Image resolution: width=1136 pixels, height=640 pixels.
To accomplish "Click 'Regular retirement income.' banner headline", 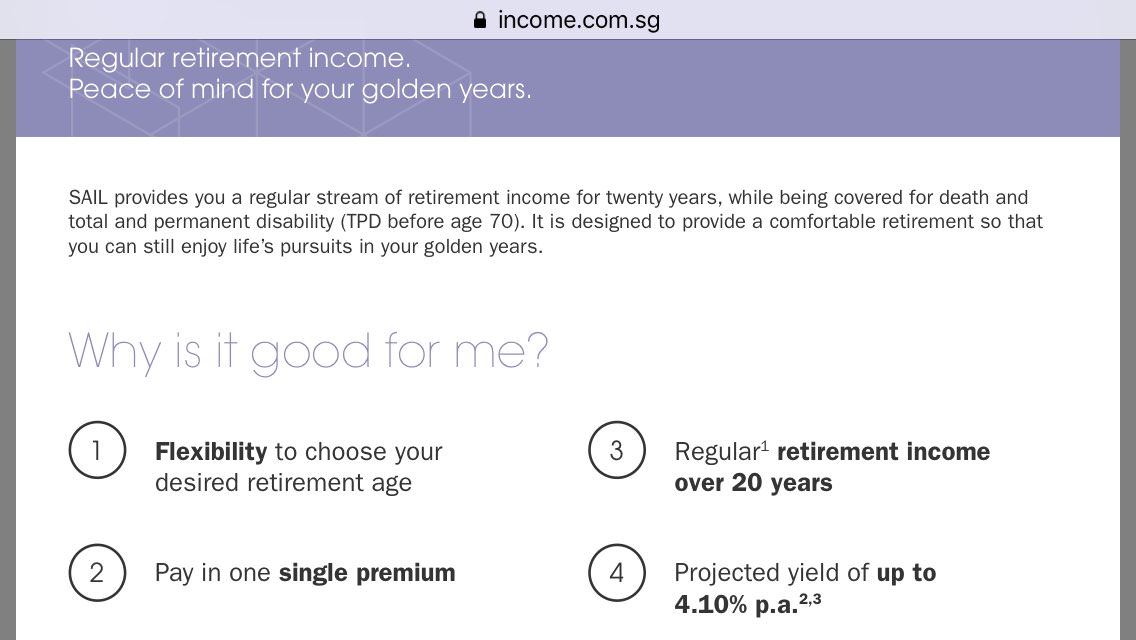I will (x=239, y=58).
